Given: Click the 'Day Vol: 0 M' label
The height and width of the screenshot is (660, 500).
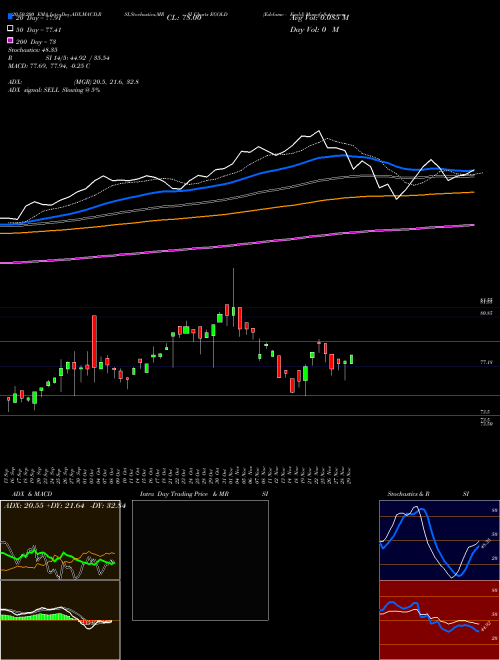Looking at the screenshot, I should tap(314, 29).
